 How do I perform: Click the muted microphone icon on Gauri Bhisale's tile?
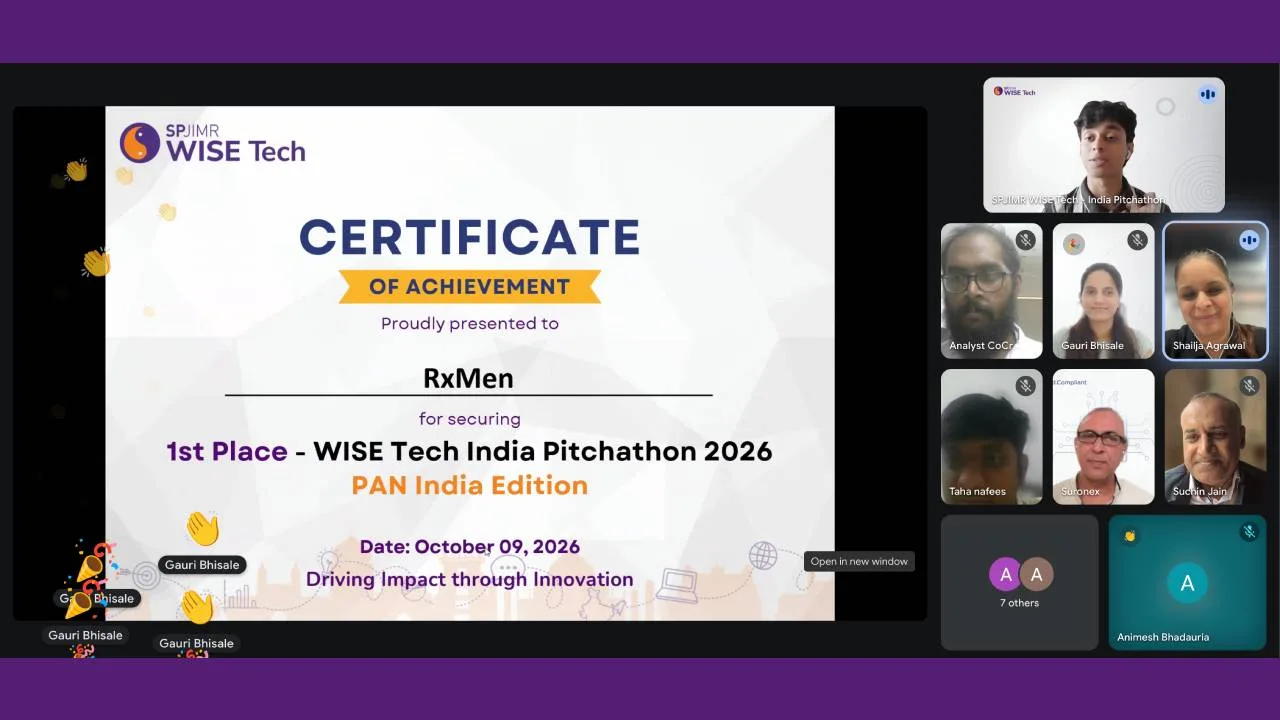[1137, 240]
